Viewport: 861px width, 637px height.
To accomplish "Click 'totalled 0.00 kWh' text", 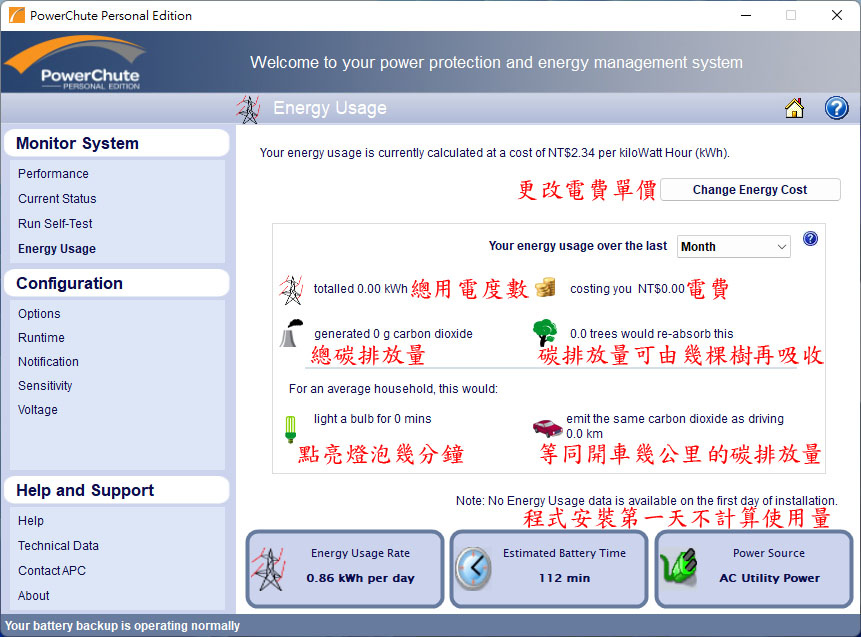I will click(x=360, y=289).
